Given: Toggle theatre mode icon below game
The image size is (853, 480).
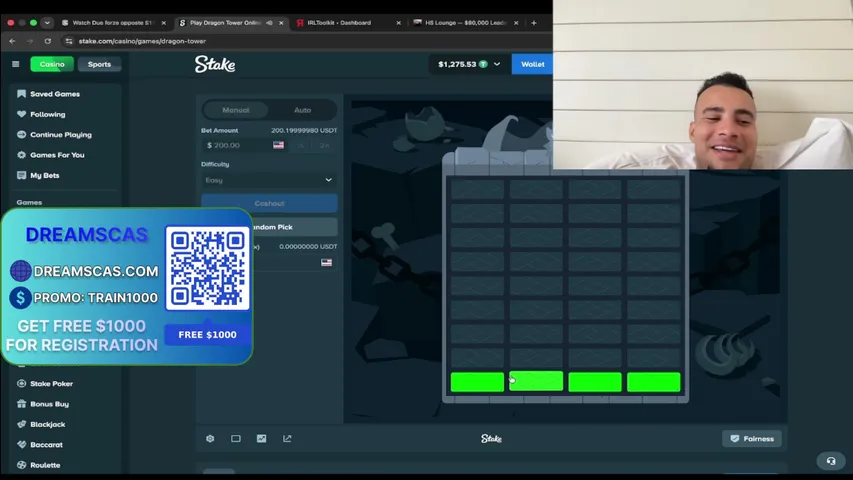Looking at the screenshot, I should pos(236,439).
